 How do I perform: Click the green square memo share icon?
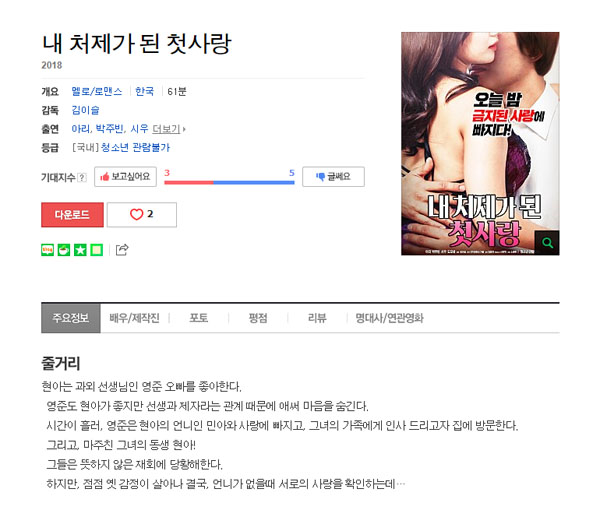[96, 250]
